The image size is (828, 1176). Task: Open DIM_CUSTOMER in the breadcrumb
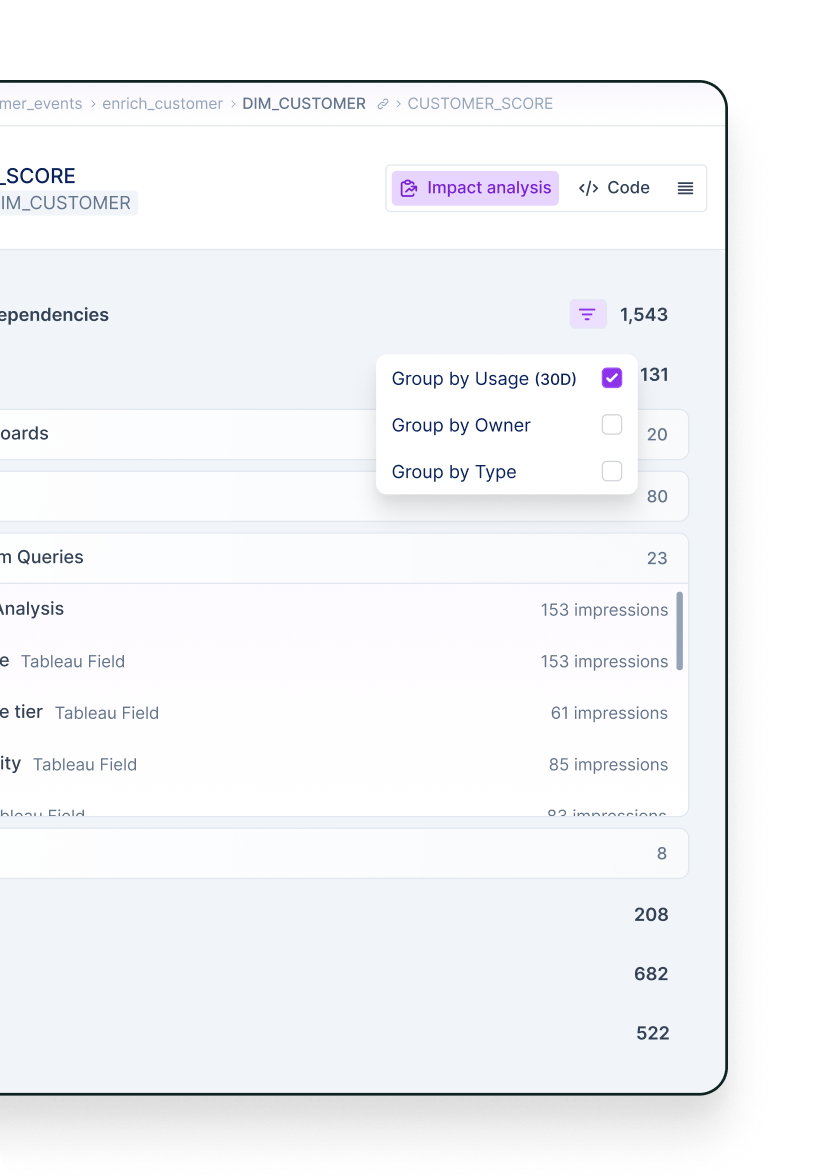304,104
